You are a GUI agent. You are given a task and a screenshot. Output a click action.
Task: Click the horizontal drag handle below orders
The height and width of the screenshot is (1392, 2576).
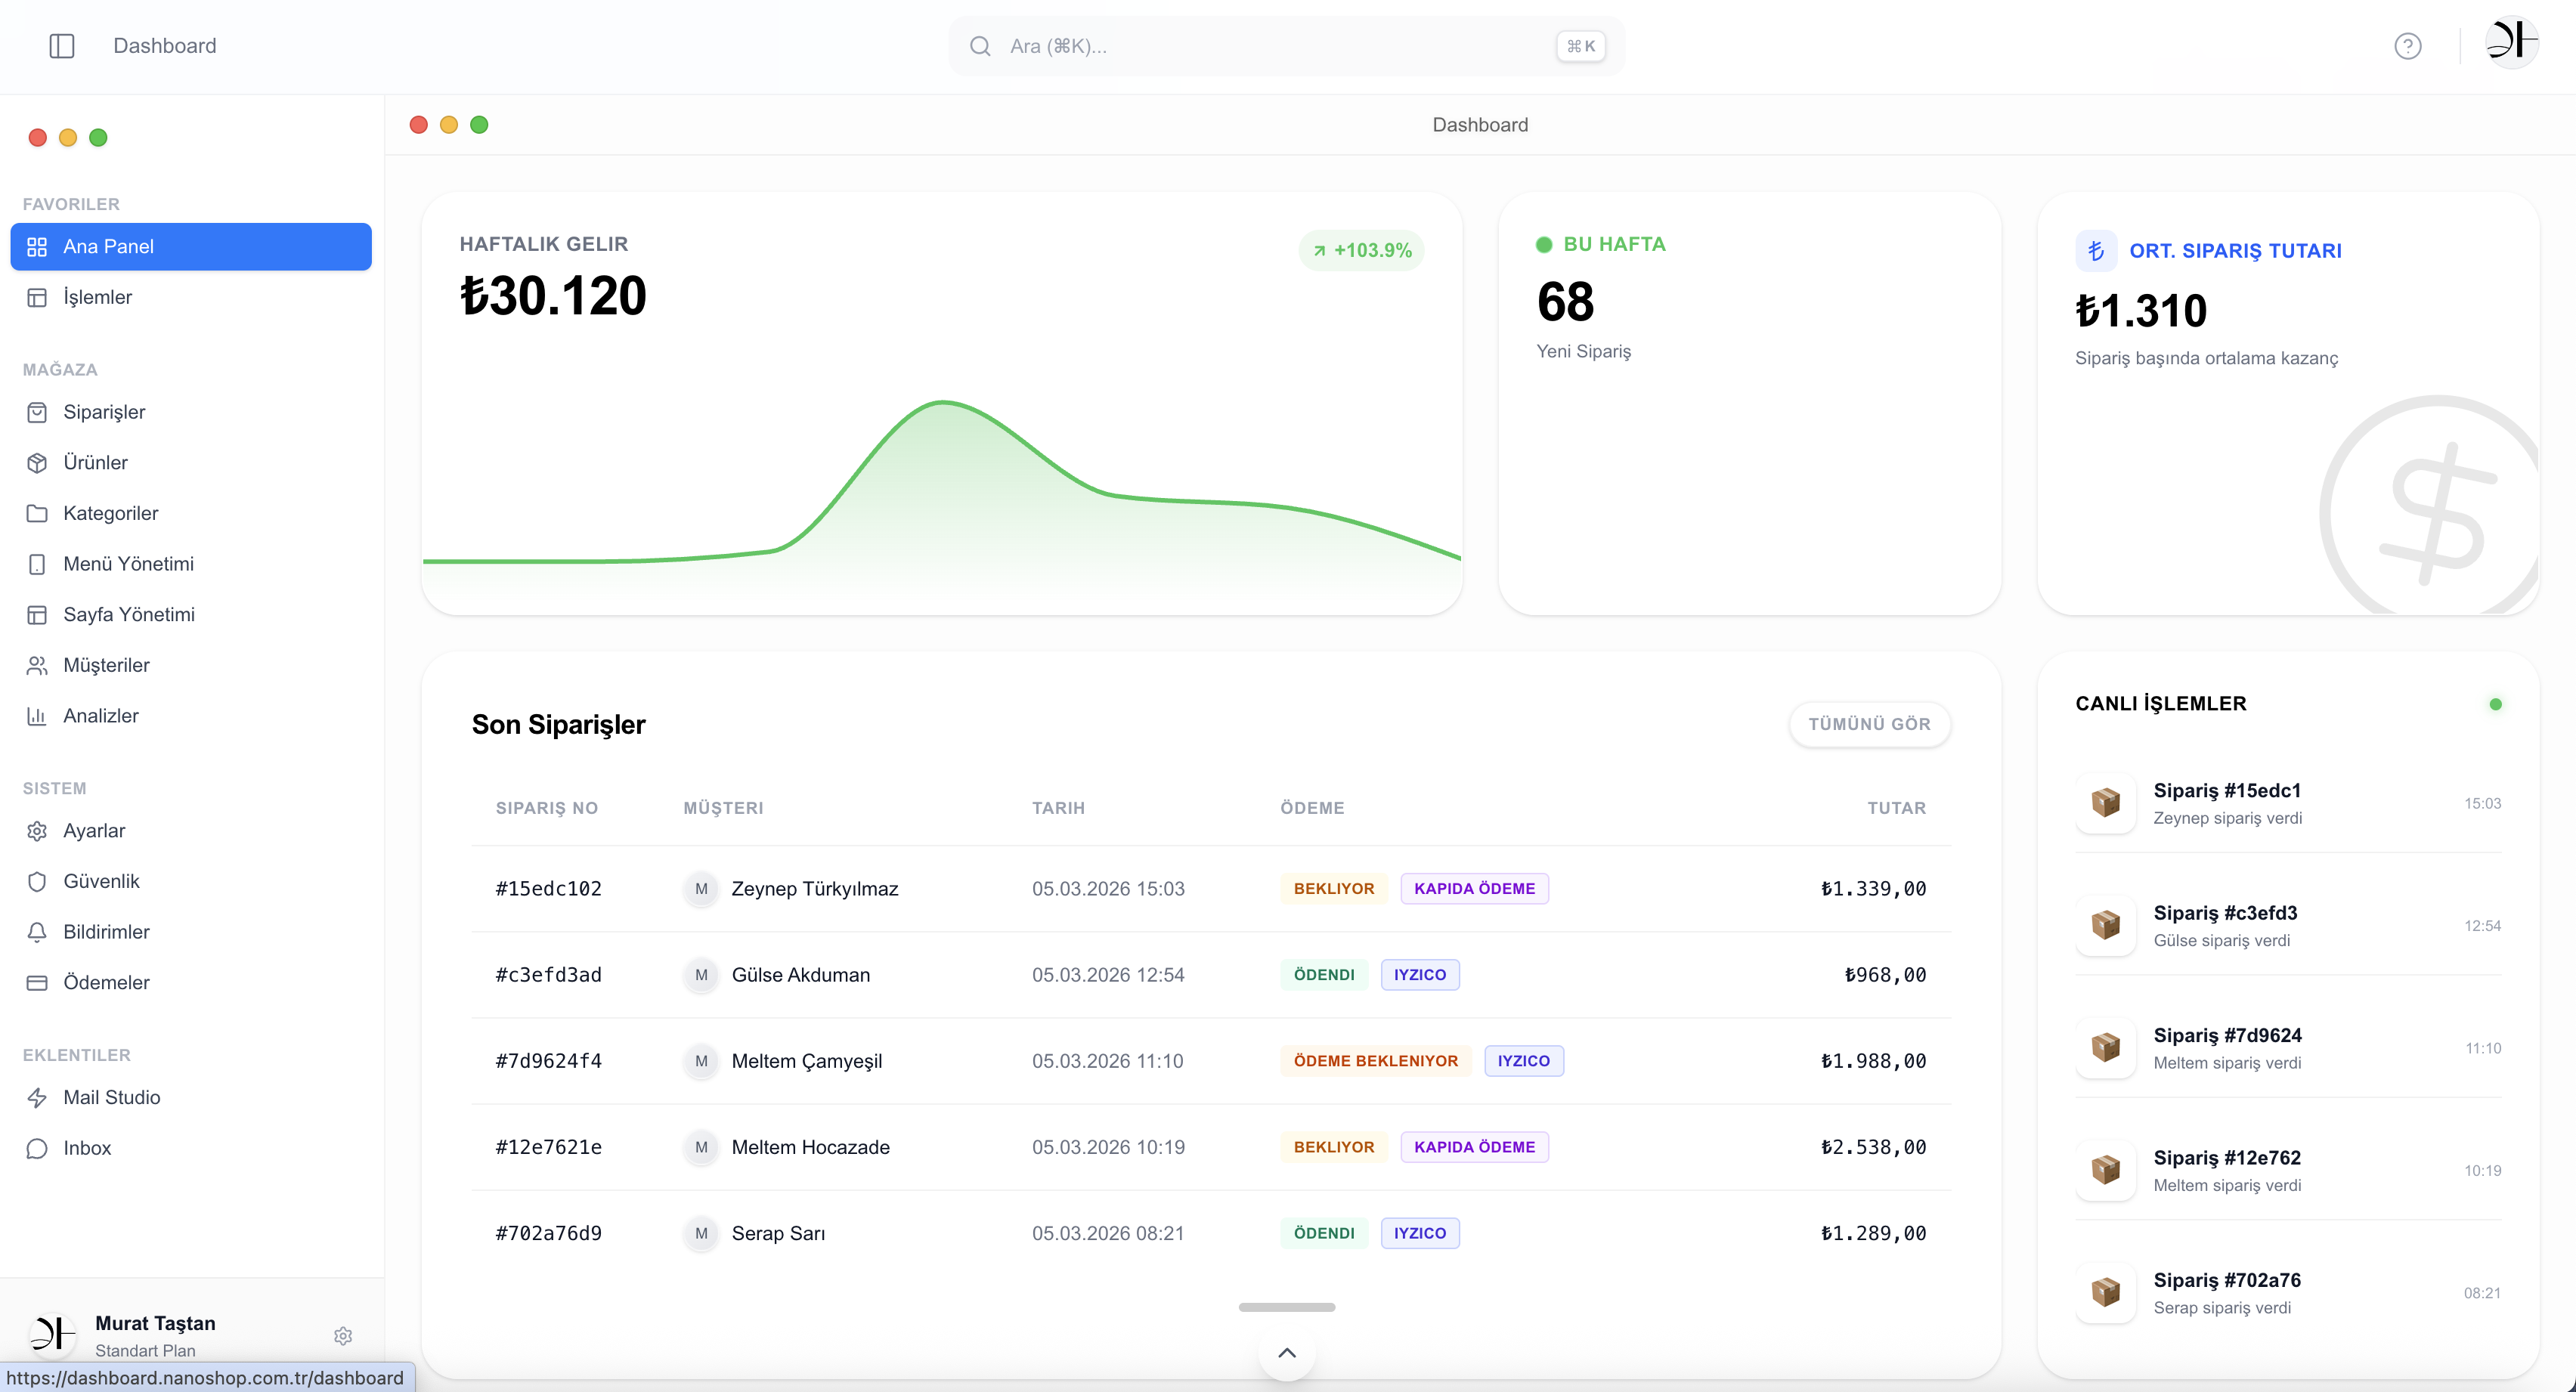pos(1287,1307)
